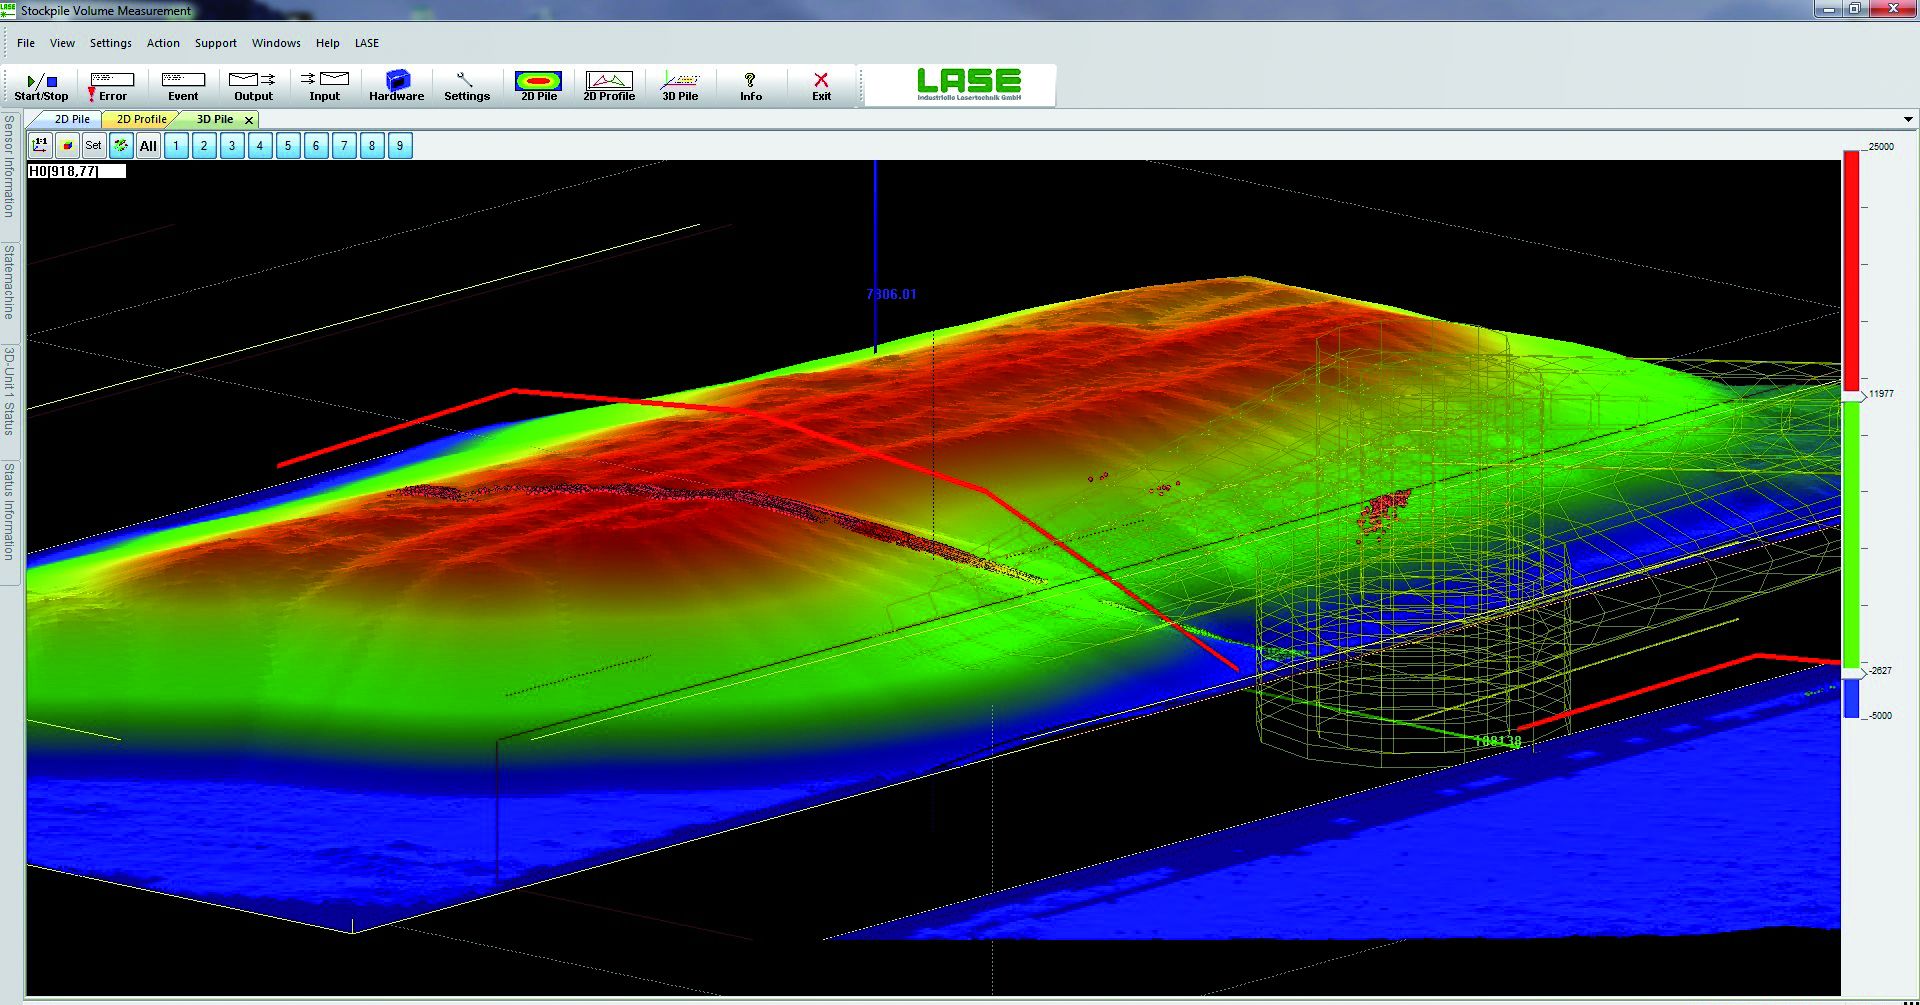Viewport: 1920px width, 1005px height.
Task: Switch to the 2D Profile tab
Action: [x=141, y=119]
